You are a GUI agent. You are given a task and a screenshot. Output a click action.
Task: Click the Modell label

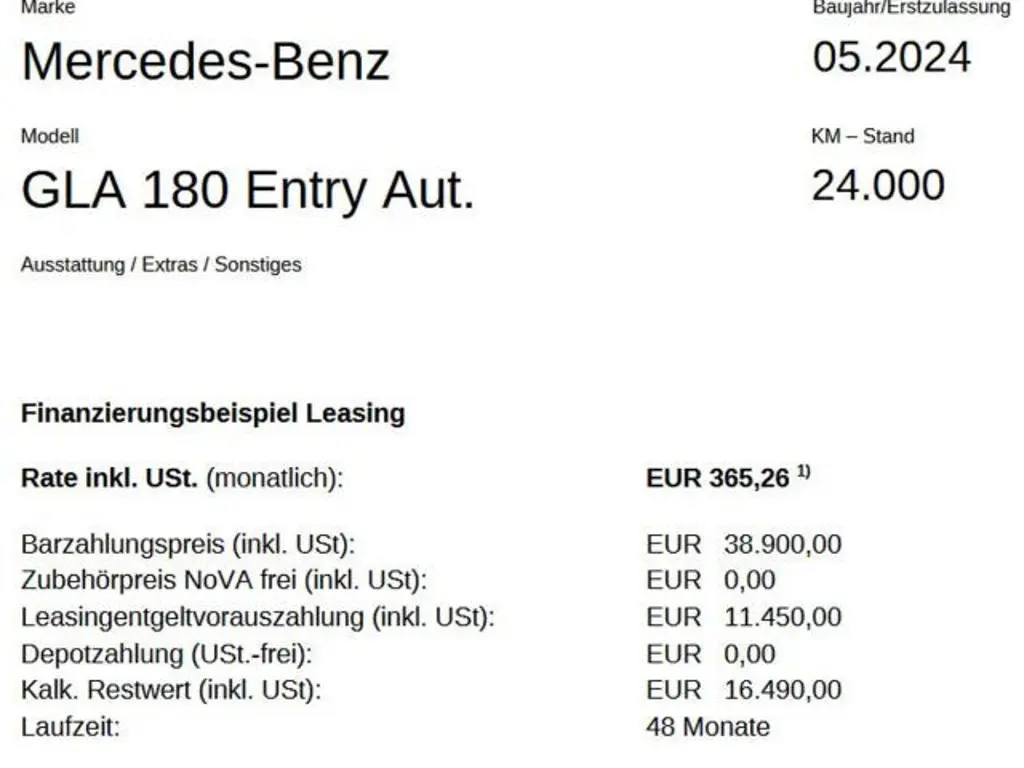coord(50,136)
